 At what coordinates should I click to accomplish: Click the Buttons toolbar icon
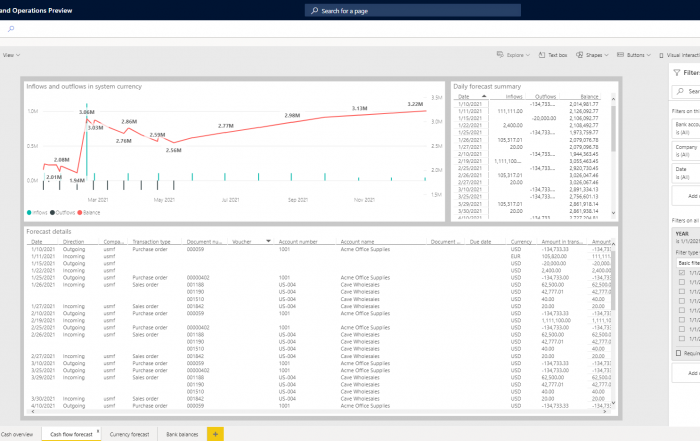point(620,55)
